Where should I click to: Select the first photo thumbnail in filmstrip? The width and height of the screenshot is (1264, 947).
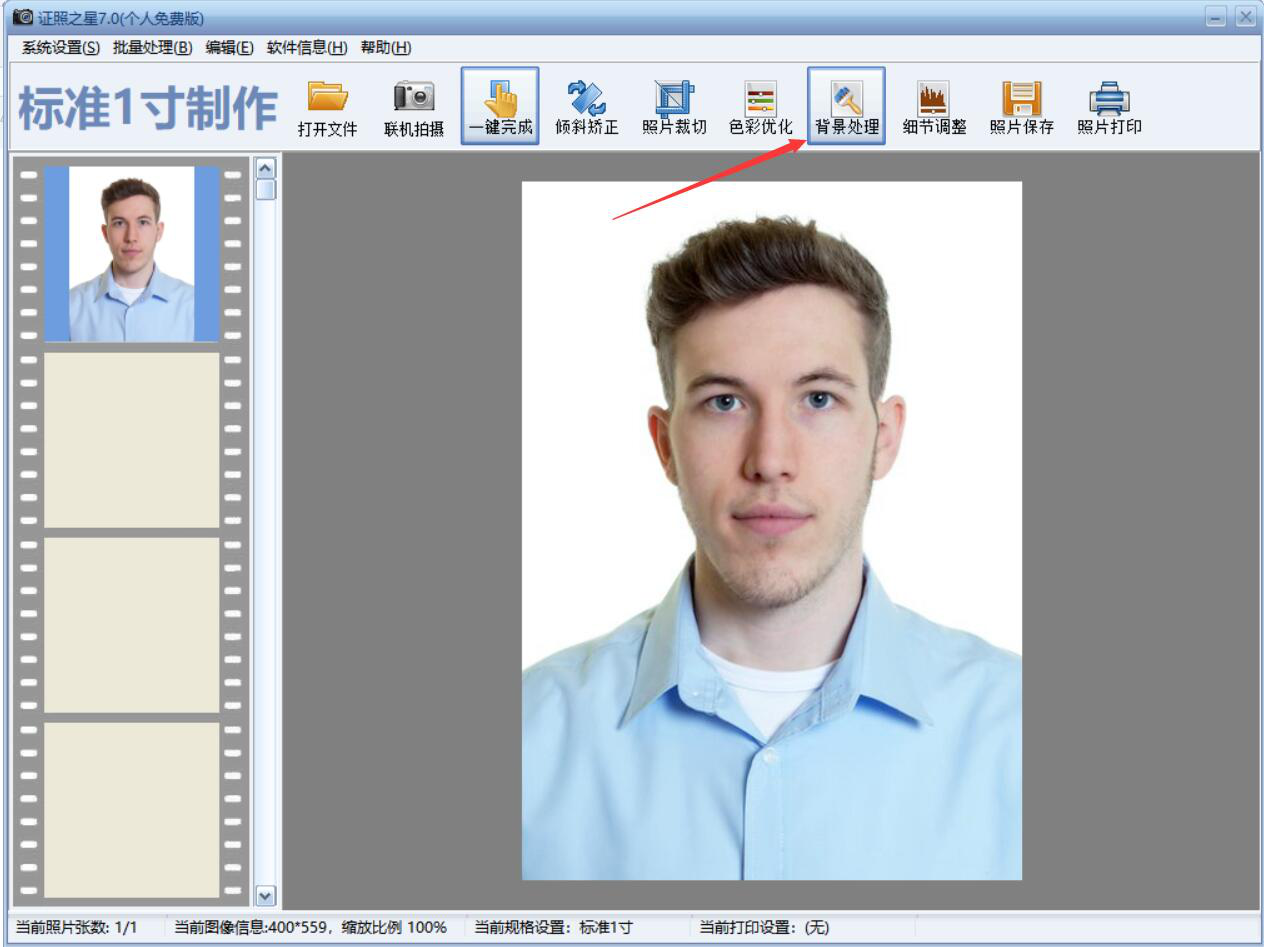tap(131, 254)
